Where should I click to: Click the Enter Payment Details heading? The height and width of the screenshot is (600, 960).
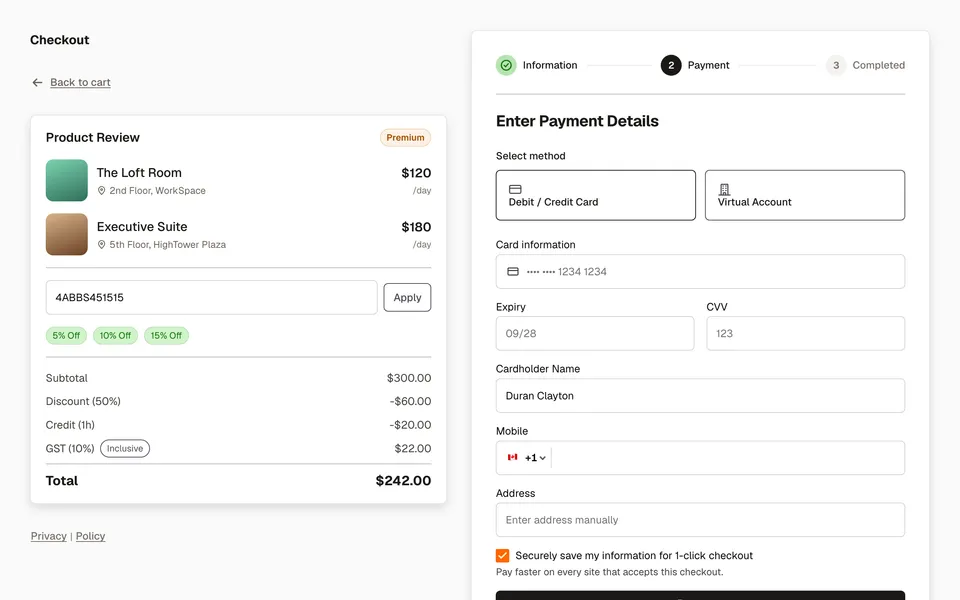(577, 121)
